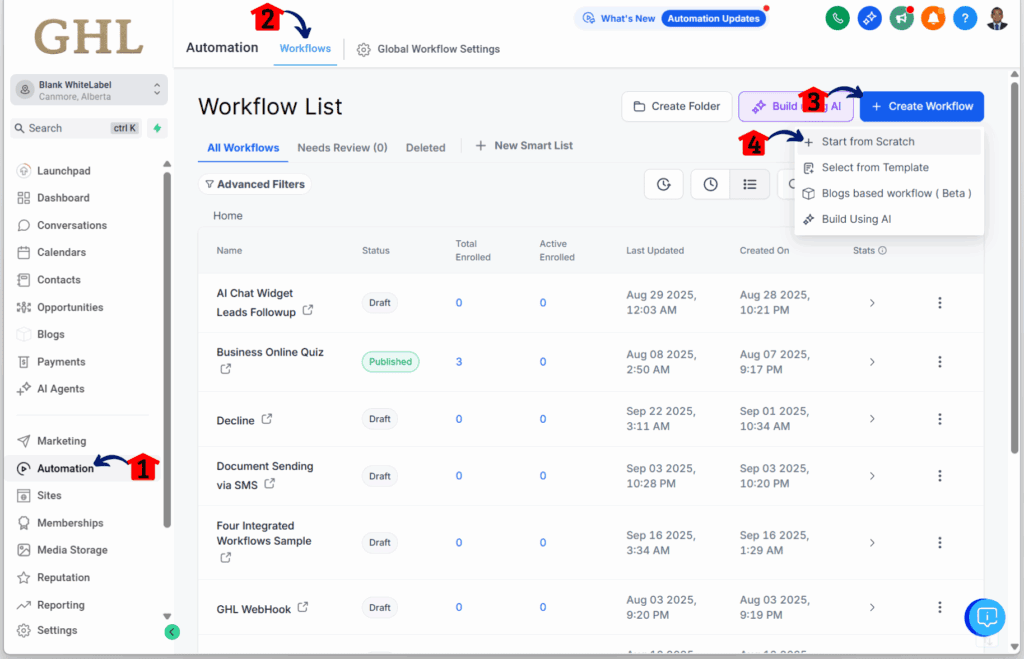The image size is (1024, 659).
Task: Open external link icon for Business Online Quiz
Action: click(x=225, y=369)
